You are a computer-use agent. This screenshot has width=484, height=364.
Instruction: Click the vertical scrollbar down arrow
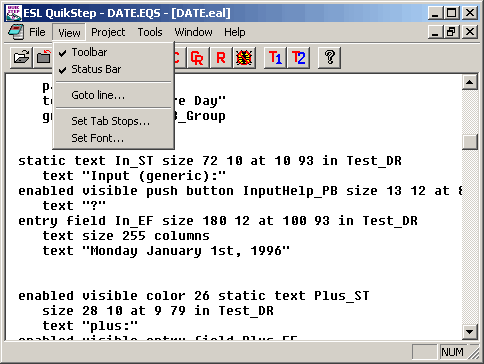(470, 331)
